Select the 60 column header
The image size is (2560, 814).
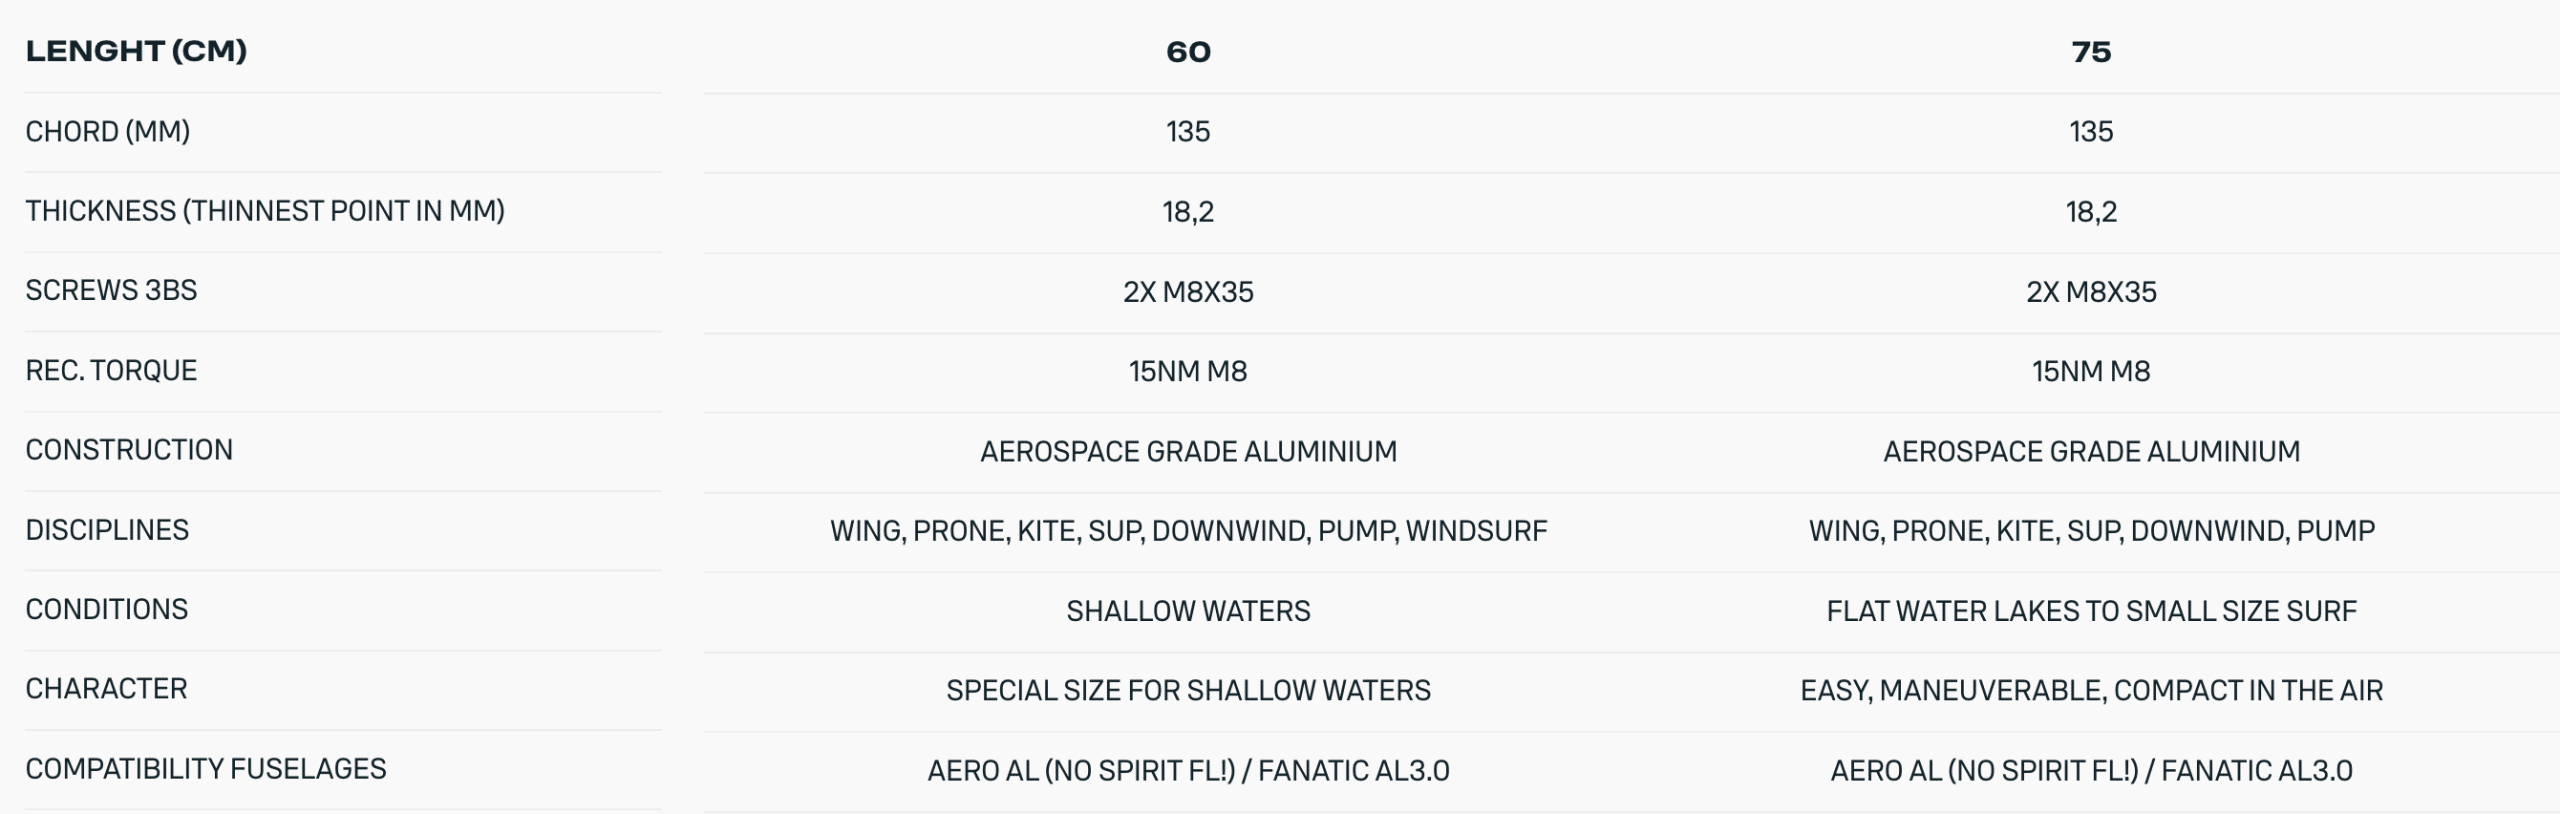coord(1188,52)
